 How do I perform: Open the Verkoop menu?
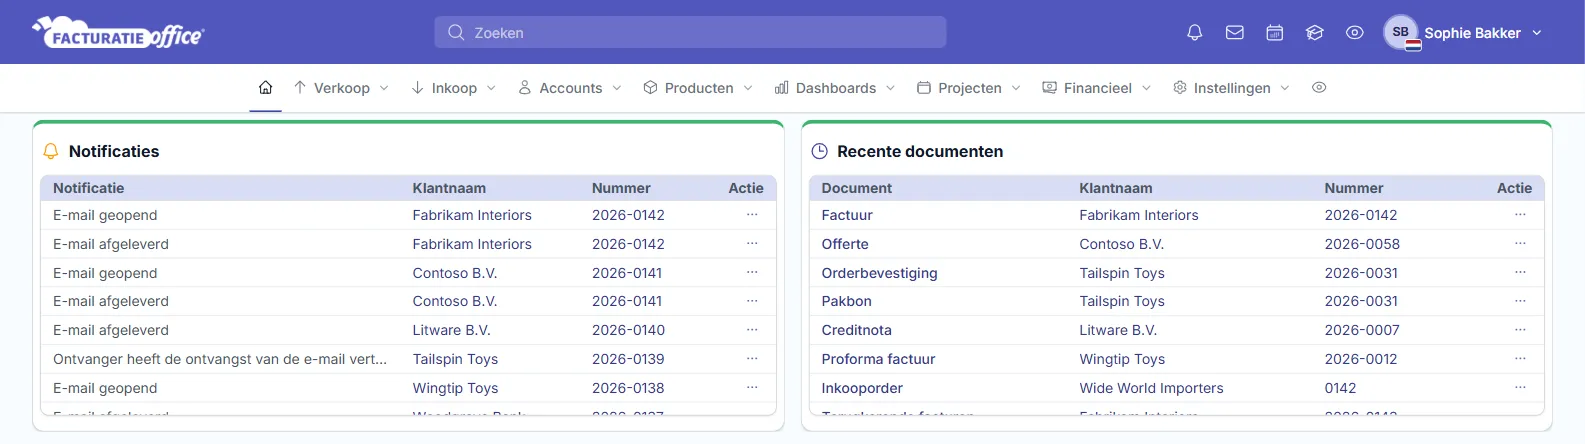click(x=341, y=88)
